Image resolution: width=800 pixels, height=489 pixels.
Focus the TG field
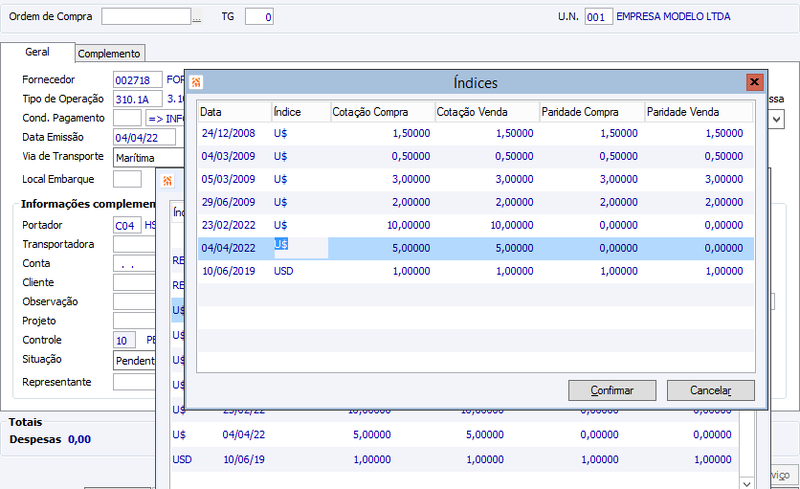point(259,17)
